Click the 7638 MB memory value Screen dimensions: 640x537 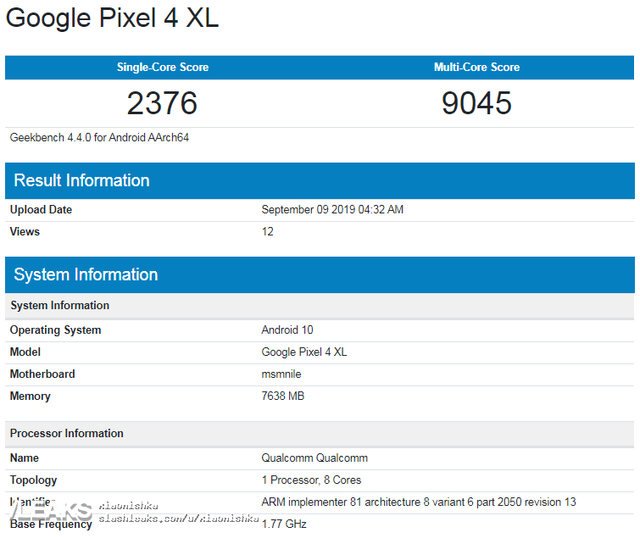[x=283, y=396]
